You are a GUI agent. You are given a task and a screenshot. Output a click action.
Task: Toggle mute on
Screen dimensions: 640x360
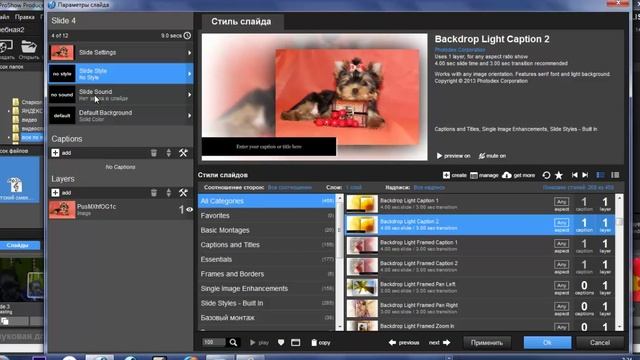[492, 156]
